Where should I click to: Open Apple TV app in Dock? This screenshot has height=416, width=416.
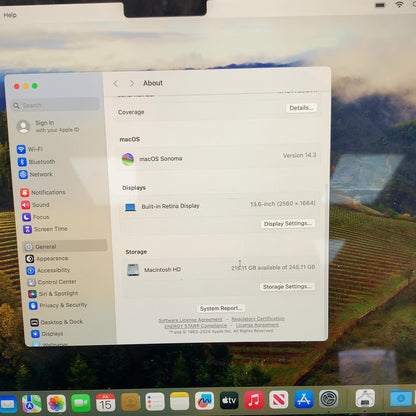click(x=229, y=400)
